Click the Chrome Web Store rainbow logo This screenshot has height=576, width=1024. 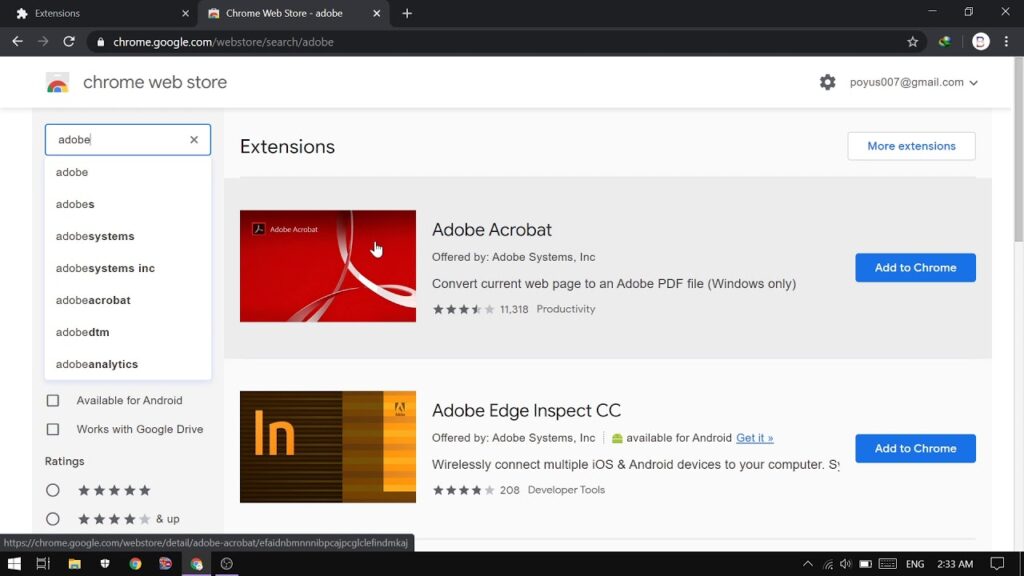pyautogui.click(x=57, y=83)
